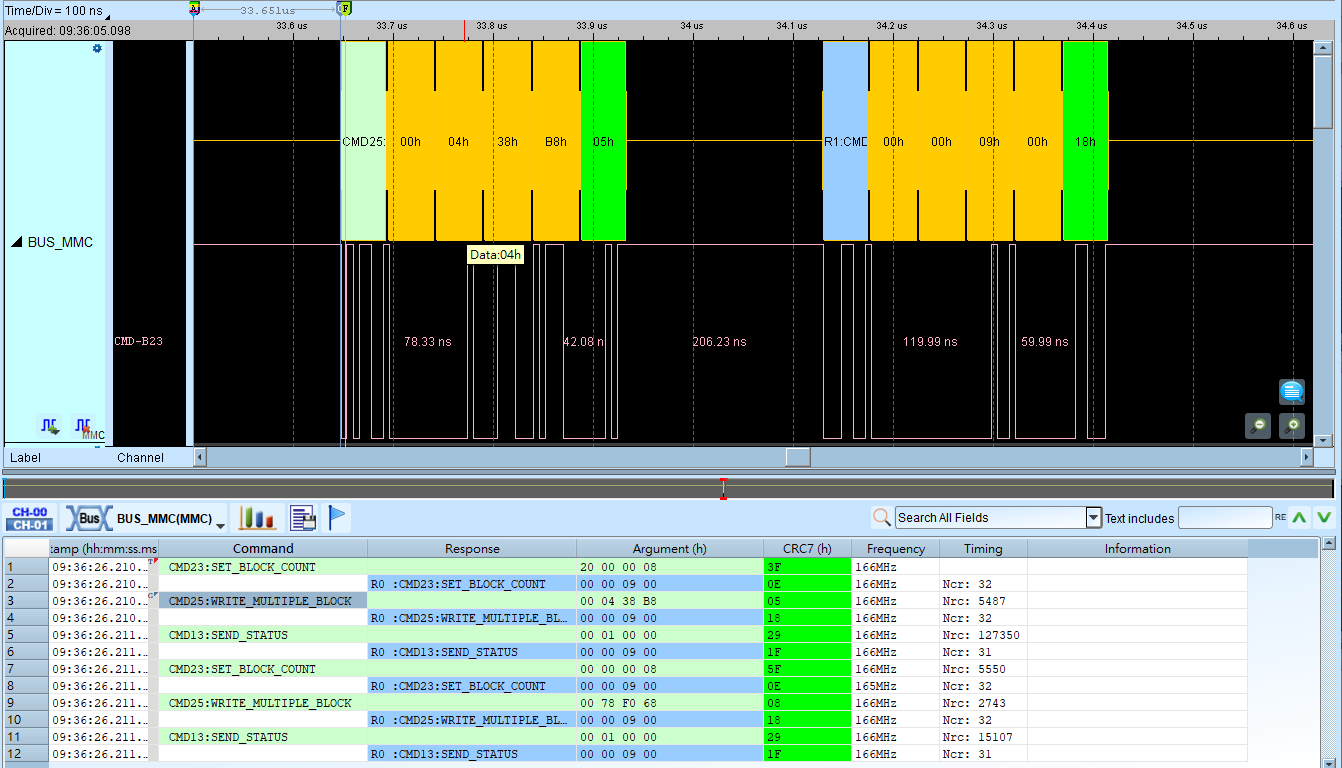1342x768 pixels.
Task: Click the Text includes input field
Action: 1224,518
